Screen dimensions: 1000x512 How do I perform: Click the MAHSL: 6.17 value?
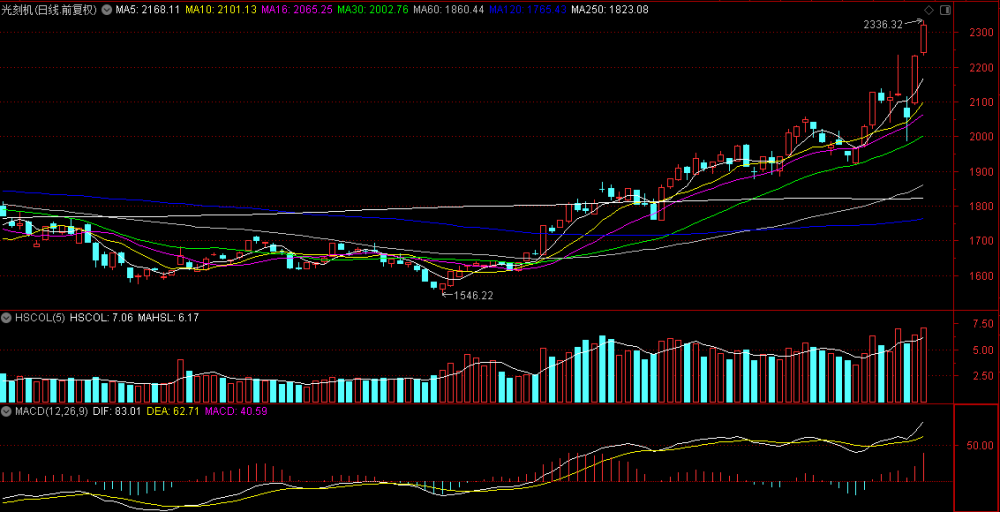pos(168,317)
